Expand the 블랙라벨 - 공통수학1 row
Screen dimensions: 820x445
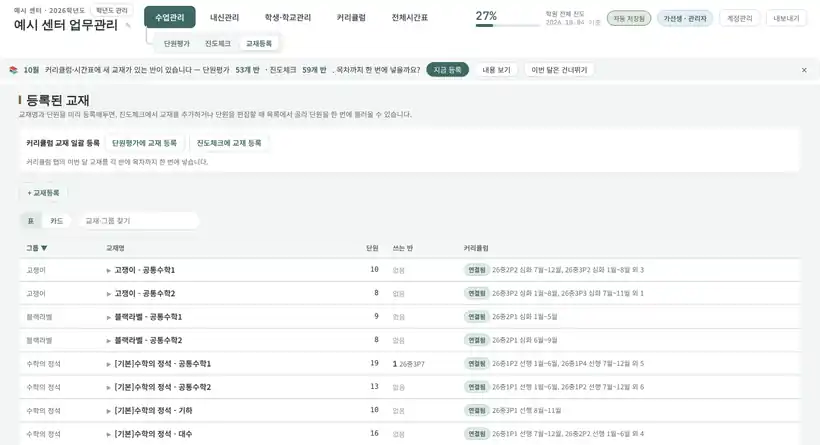(x=108, y=317)
